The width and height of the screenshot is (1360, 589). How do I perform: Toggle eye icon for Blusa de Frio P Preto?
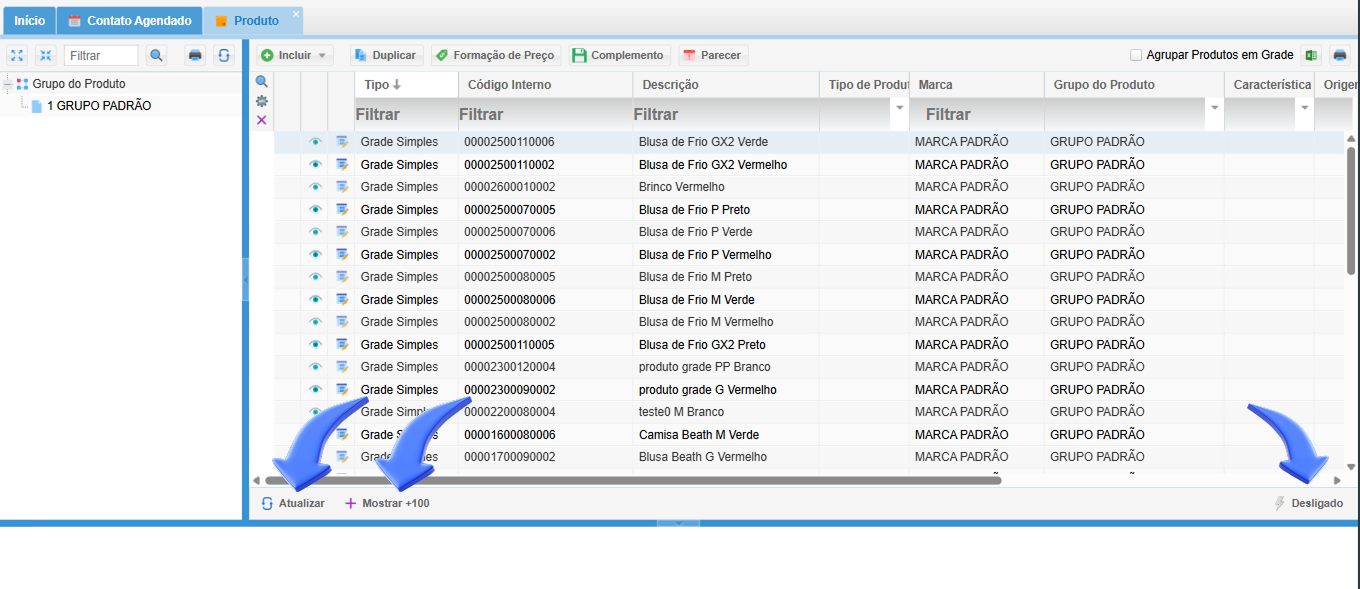pyautogui.click(x=315, y=210)
